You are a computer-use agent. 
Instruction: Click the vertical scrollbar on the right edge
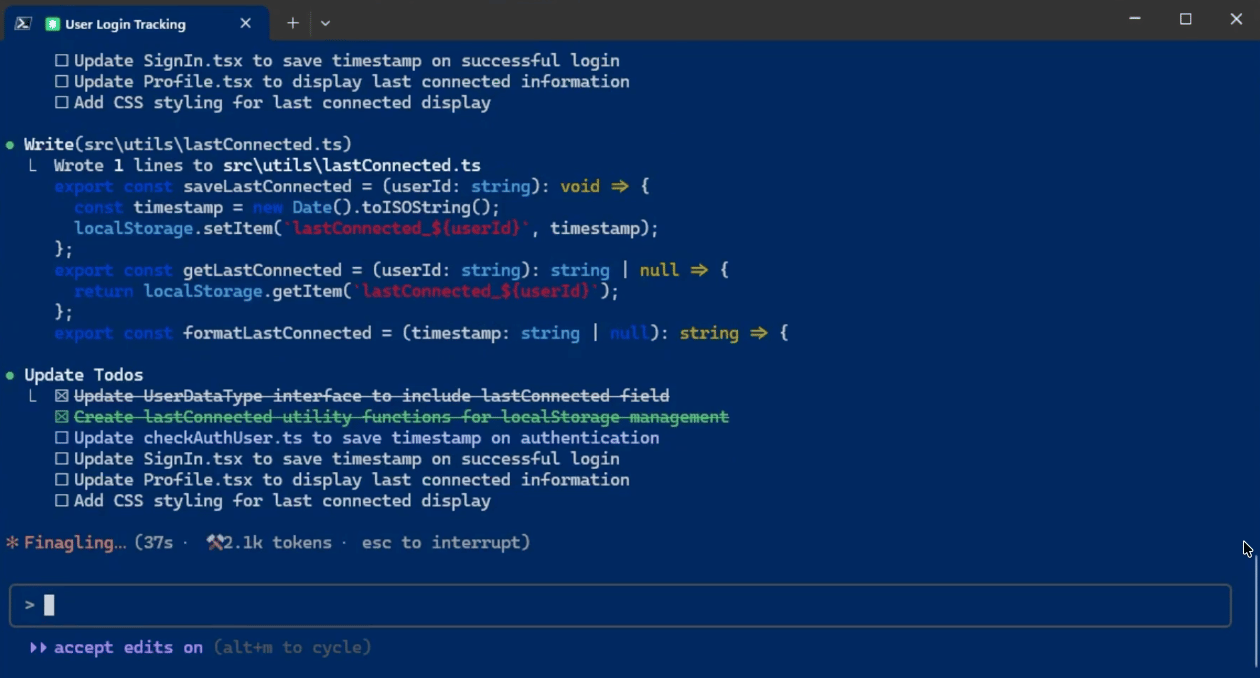[x=1255, y=610]
